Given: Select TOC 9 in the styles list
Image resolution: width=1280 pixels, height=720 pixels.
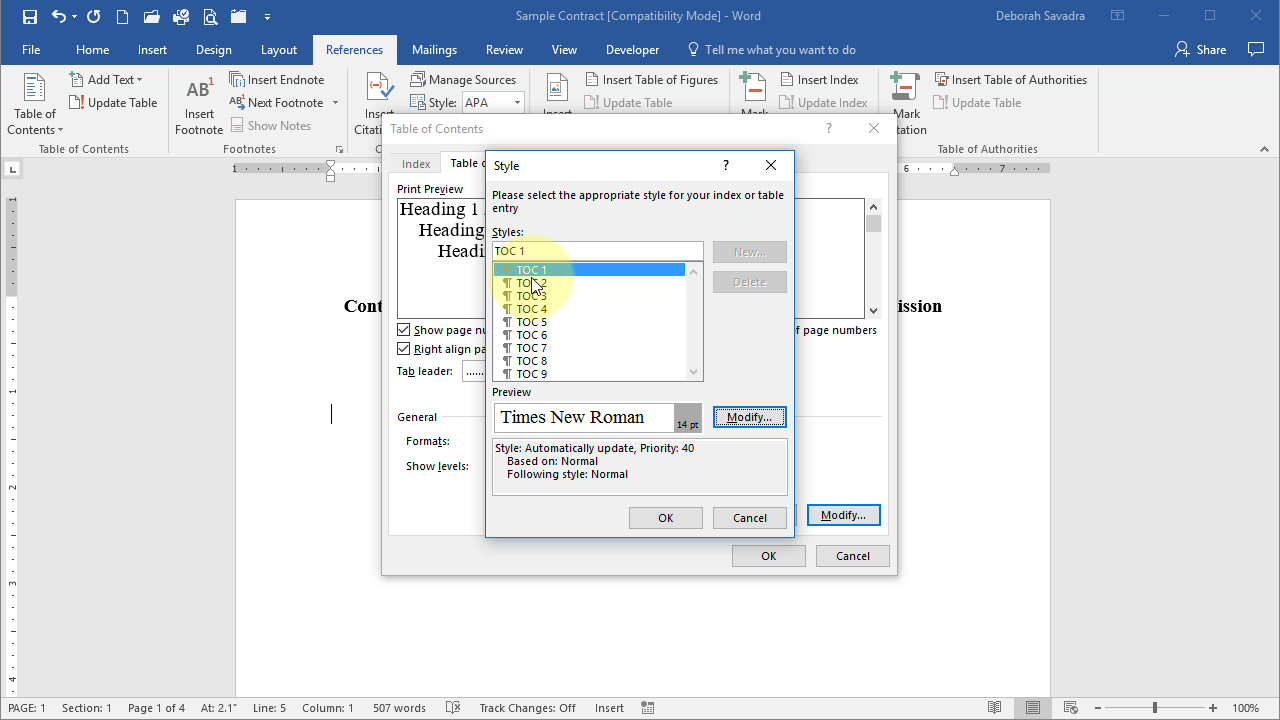Looking at the screenshot, I should pyautogui.click(x=589, y=374).
